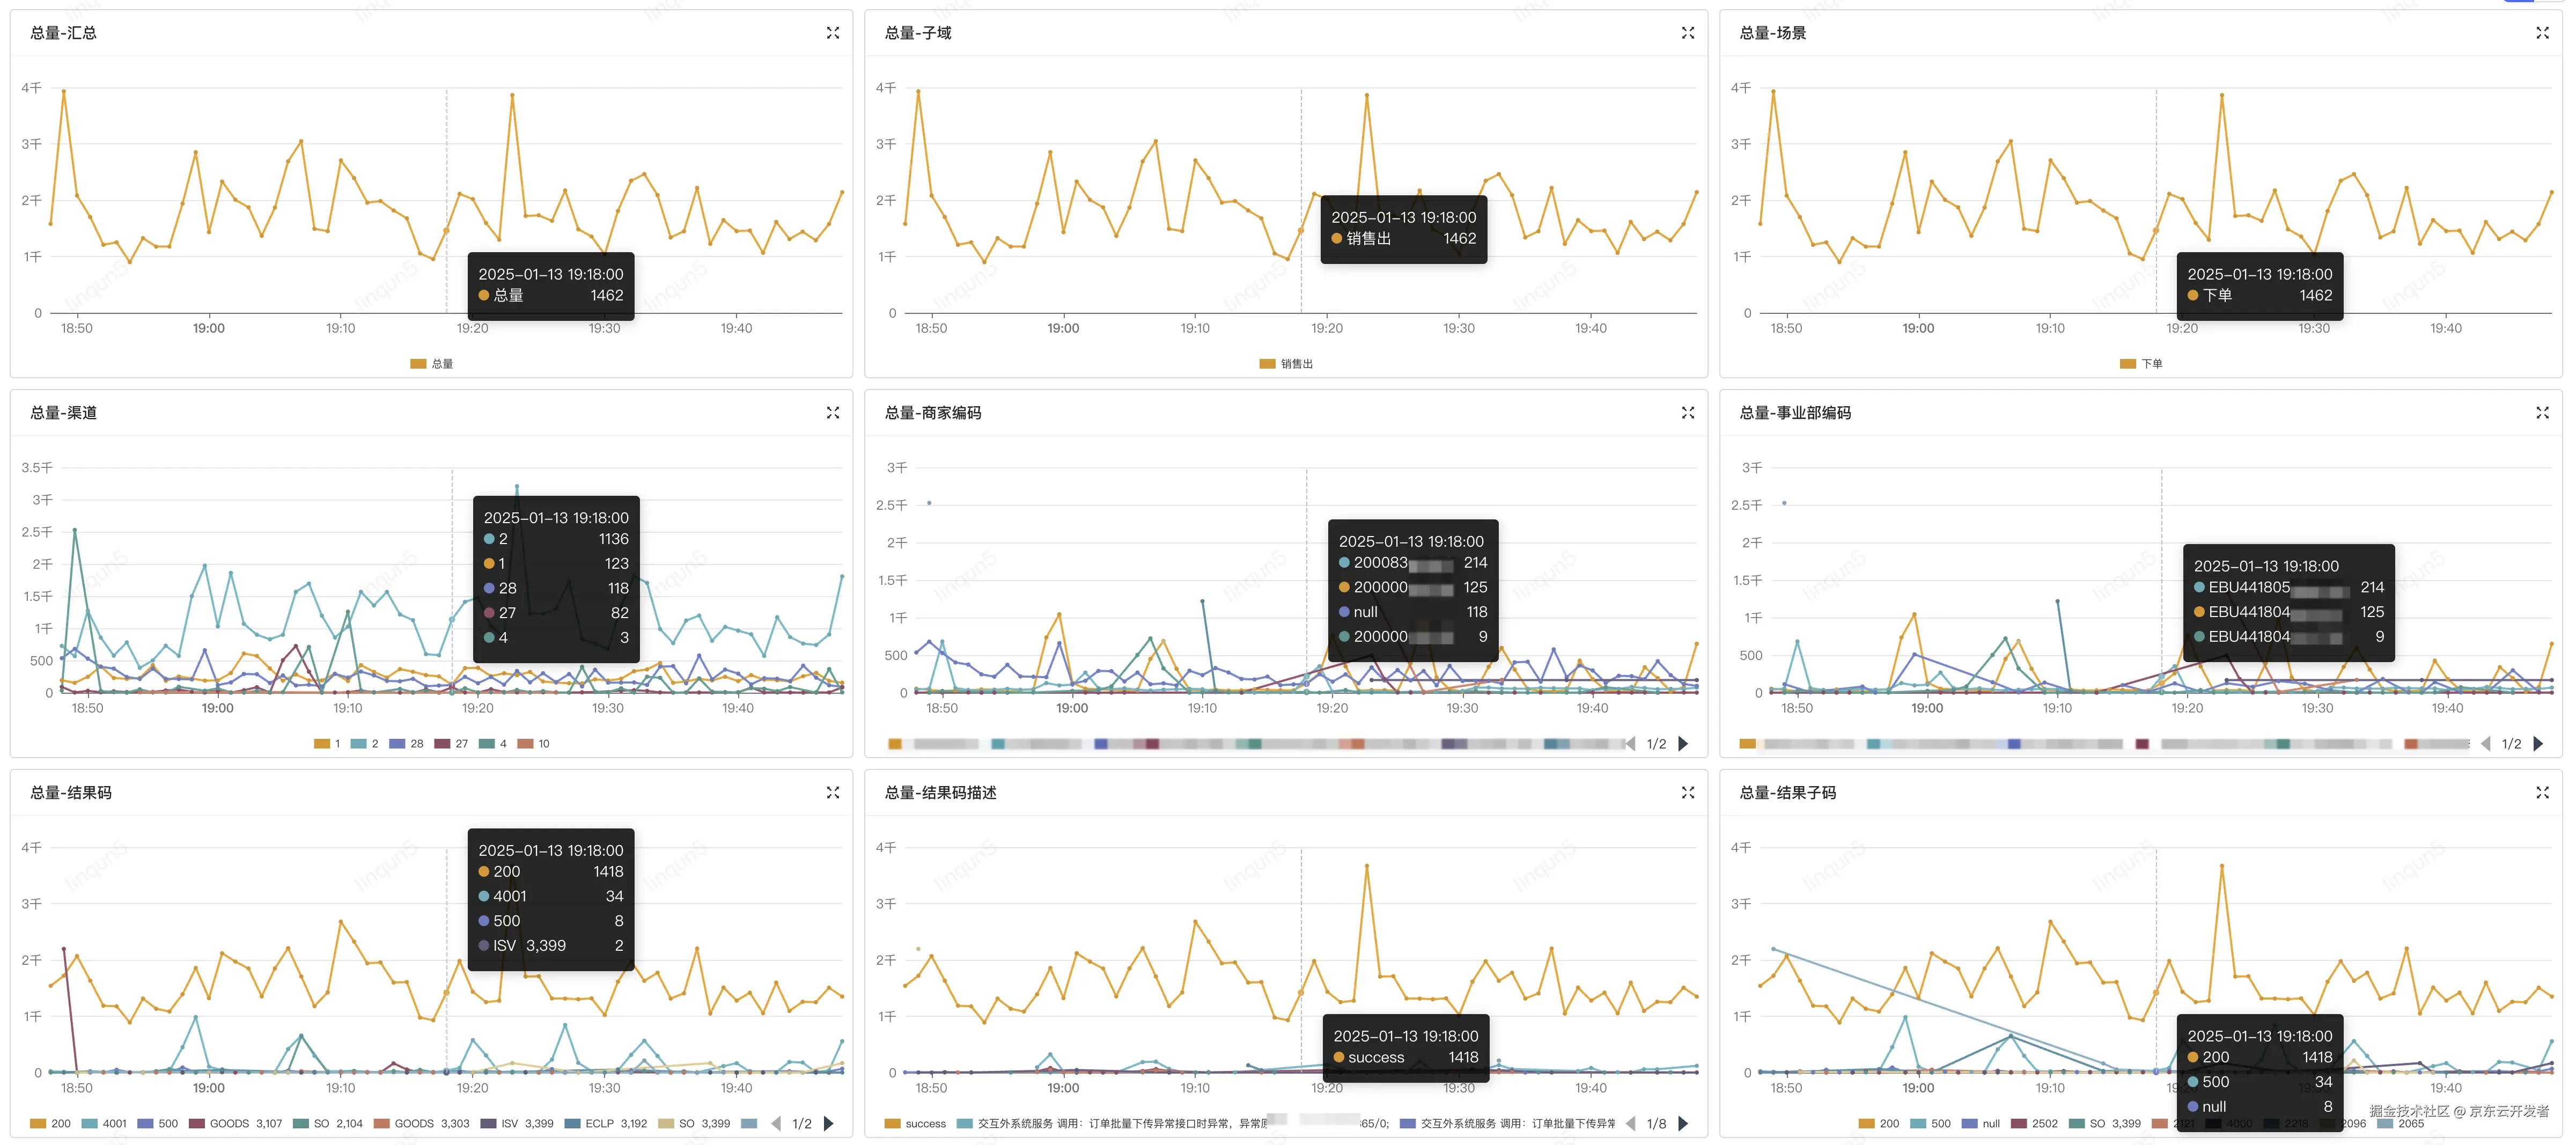This screenshot has height=1145, width=2576.
Task: Toggle the 销售出 legend series
Action: click(1296, 364)
